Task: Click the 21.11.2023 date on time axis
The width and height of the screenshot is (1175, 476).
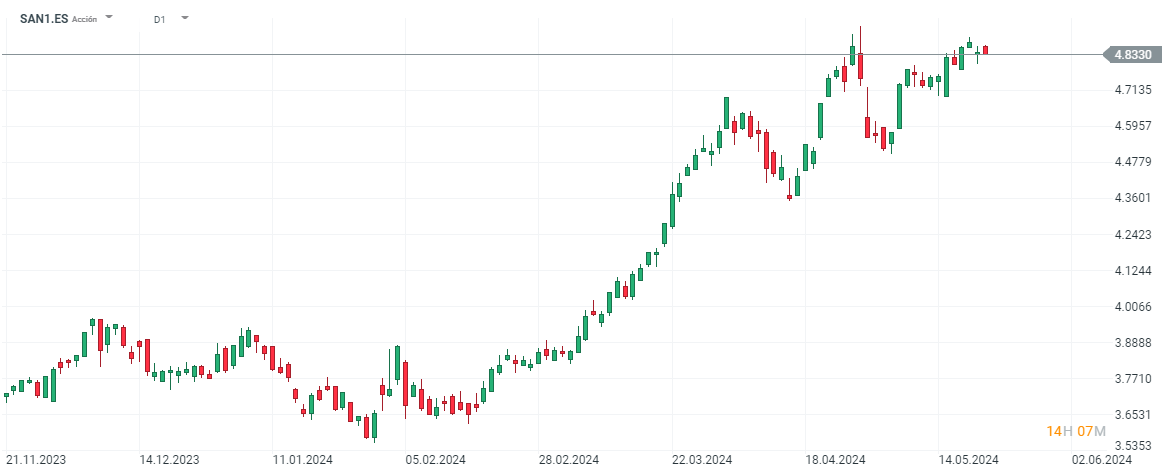Action: [36, 460]
